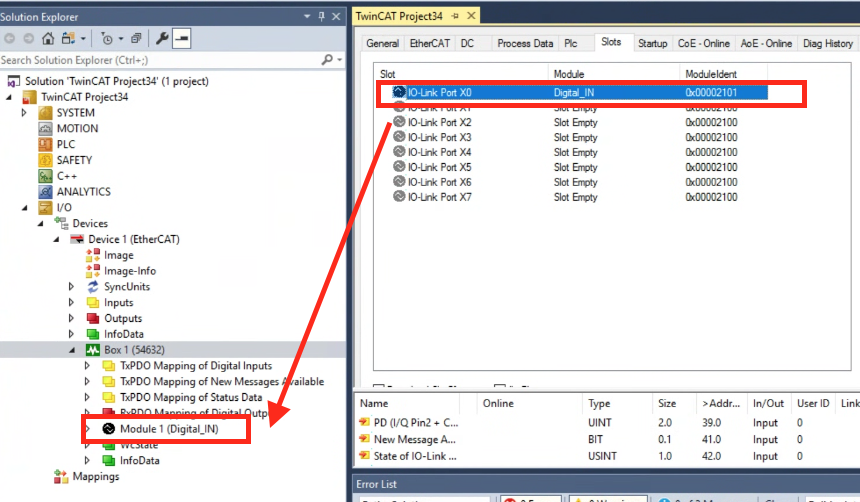This screenshot has height=502, width=860.
Task: Expand TxPDO Mapping of Status Data node
Action: (x=87, y=397)
